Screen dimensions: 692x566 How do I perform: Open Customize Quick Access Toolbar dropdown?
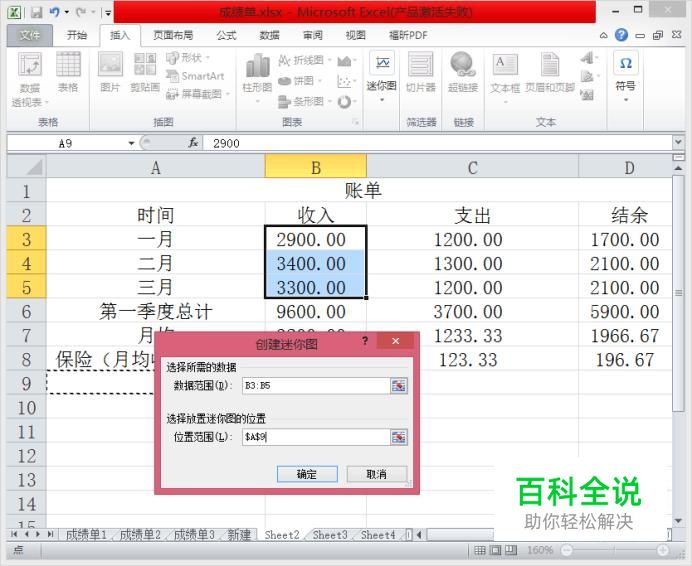click(x=108, y=13)
